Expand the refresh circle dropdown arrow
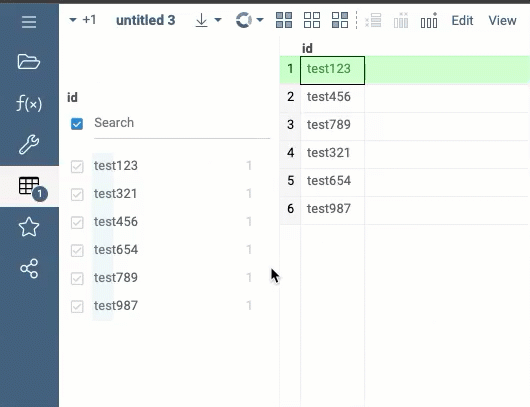This screenshot has height=407, width=530. pos(260,20)
